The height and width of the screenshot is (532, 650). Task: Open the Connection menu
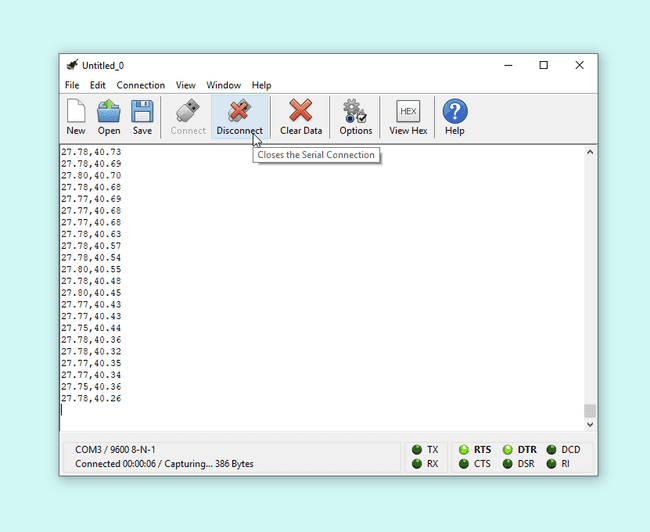click(140, 85)
